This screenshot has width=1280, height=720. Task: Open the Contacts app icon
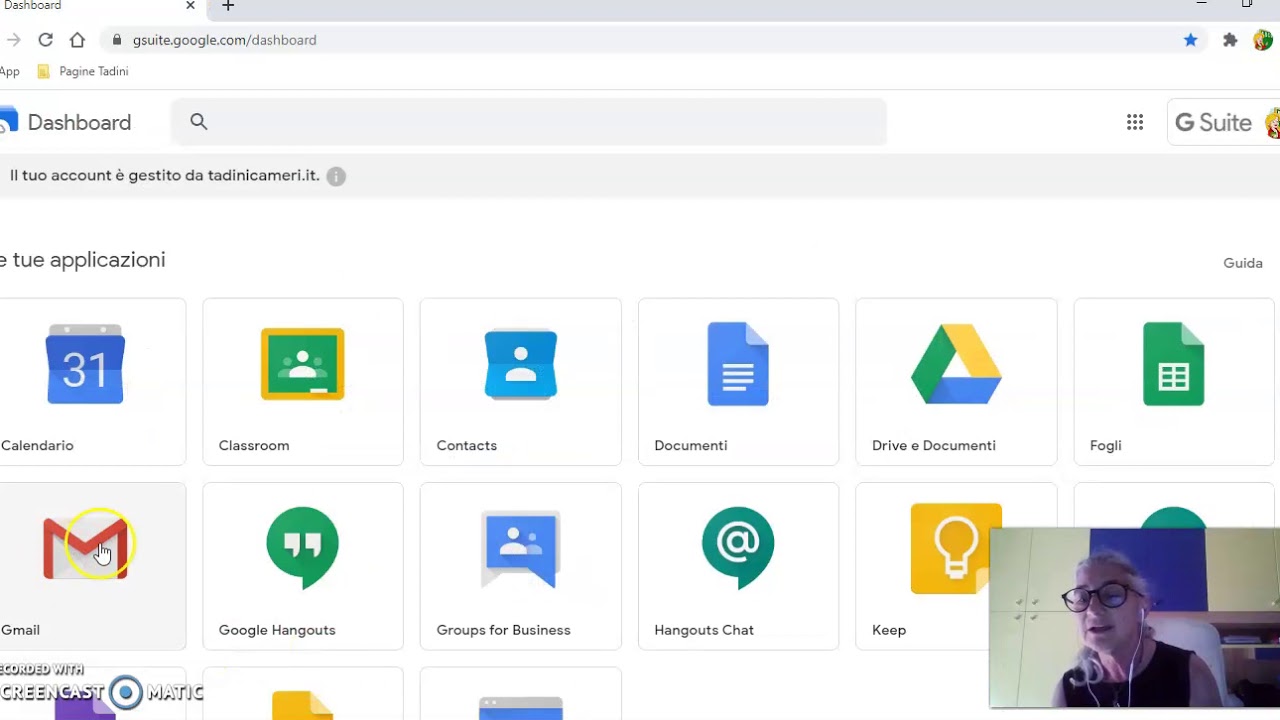point(520,364)
